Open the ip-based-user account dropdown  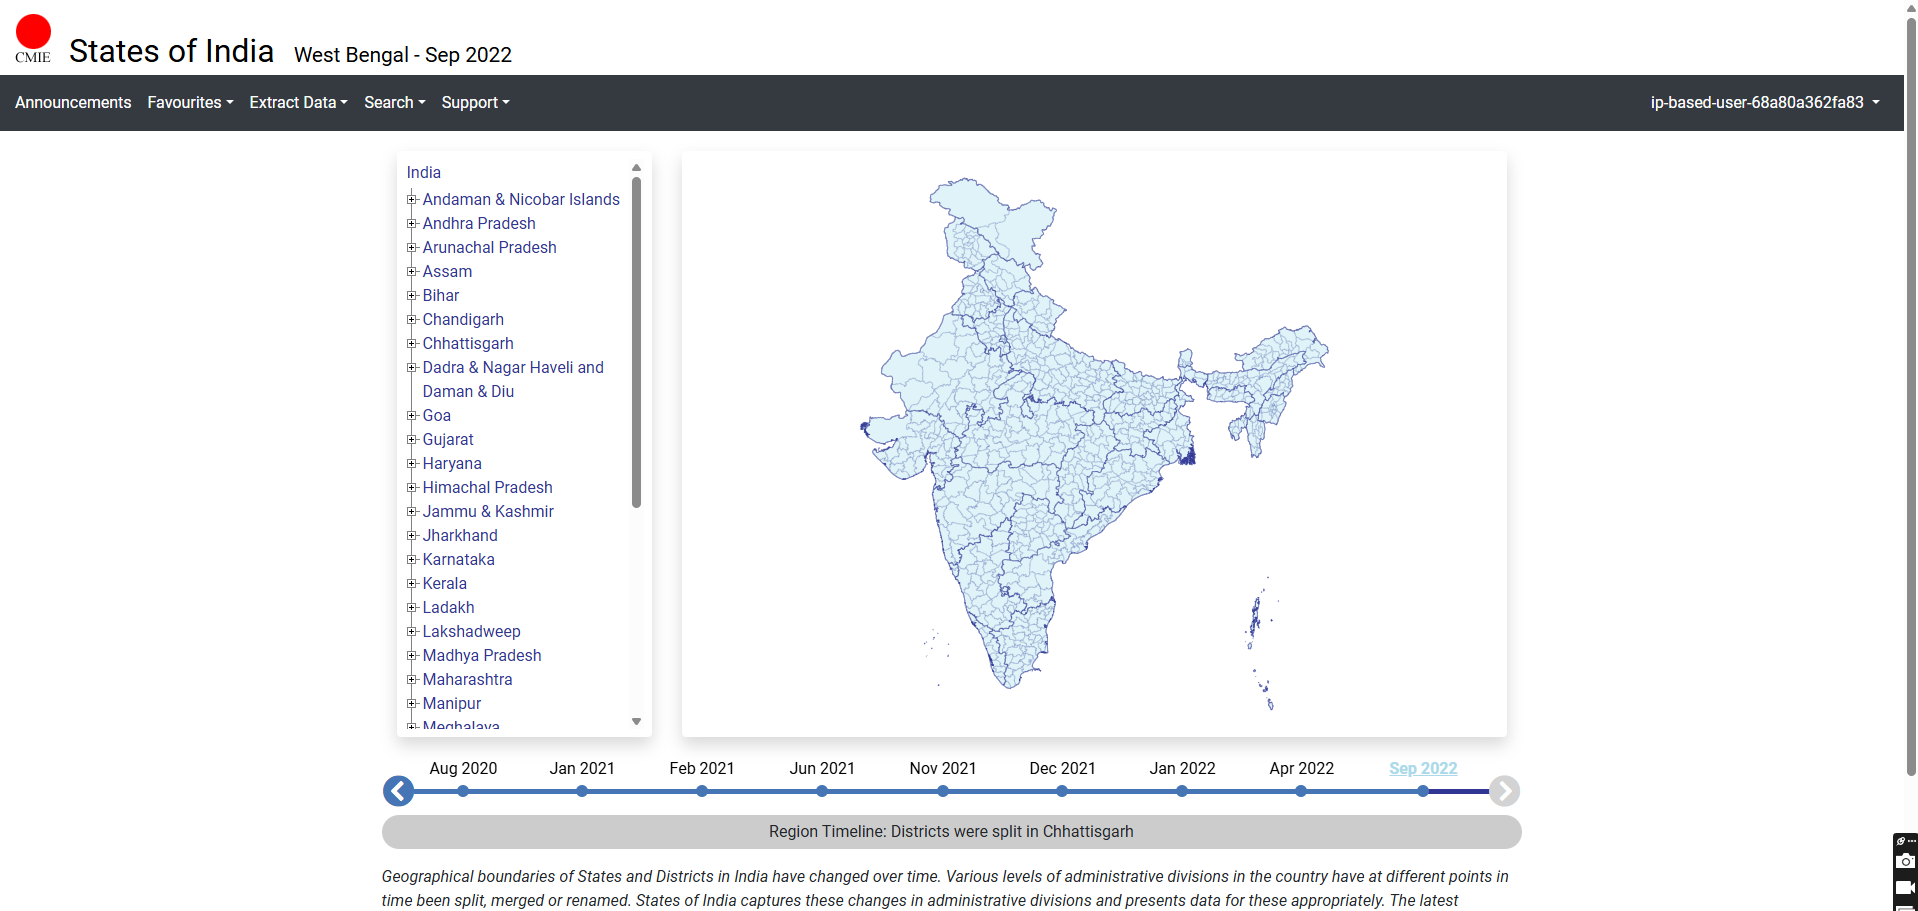[1764, 103]
